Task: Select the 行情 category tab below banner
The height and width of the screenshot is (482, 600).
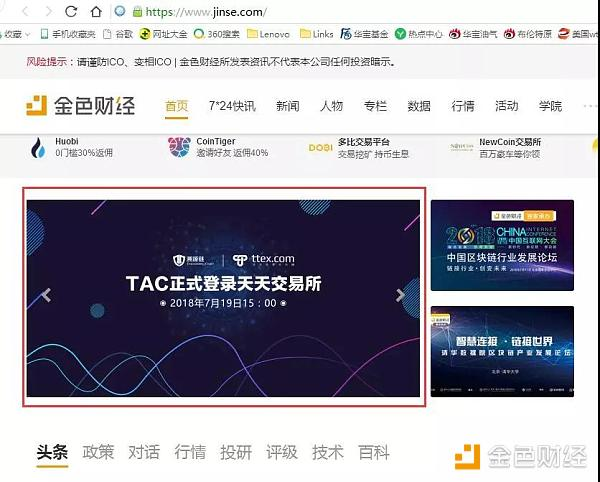Action: [190, 453]
